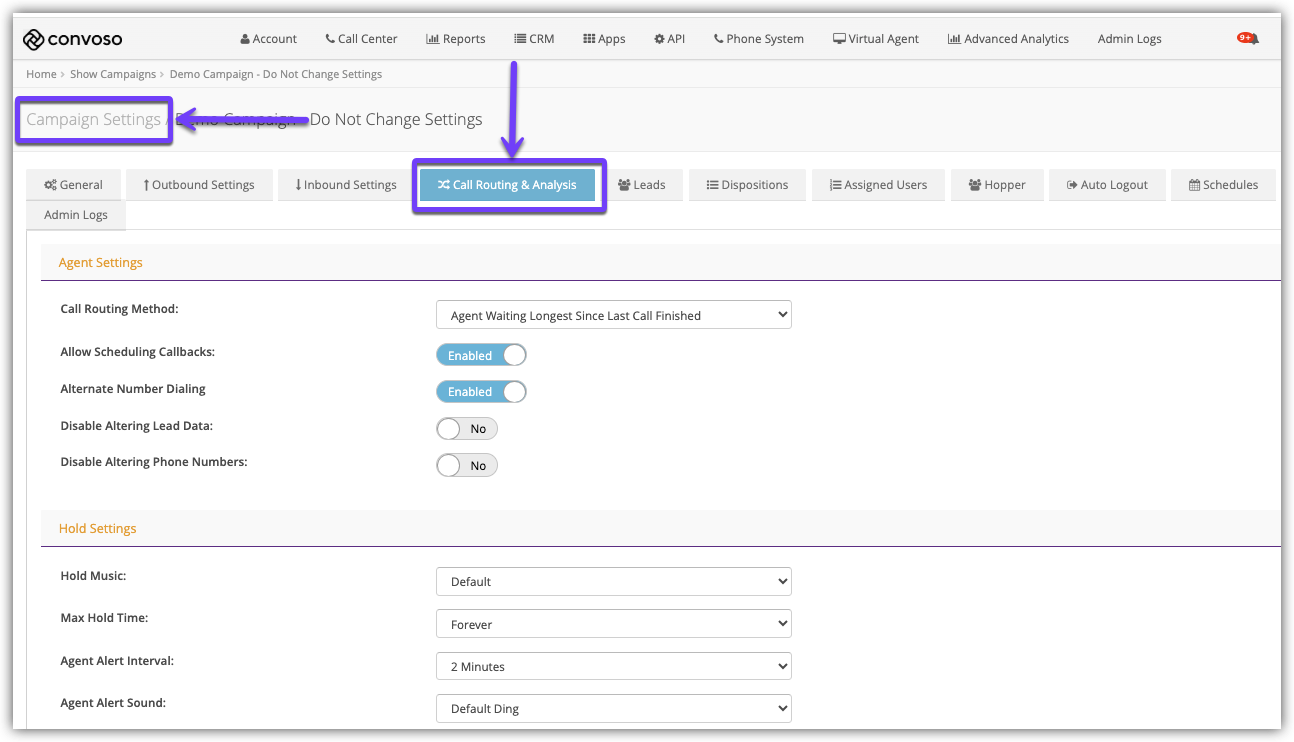The image size is (1294, 742).
Task: Switch to the Outbound Settings tab
Action: pos(199,185)
